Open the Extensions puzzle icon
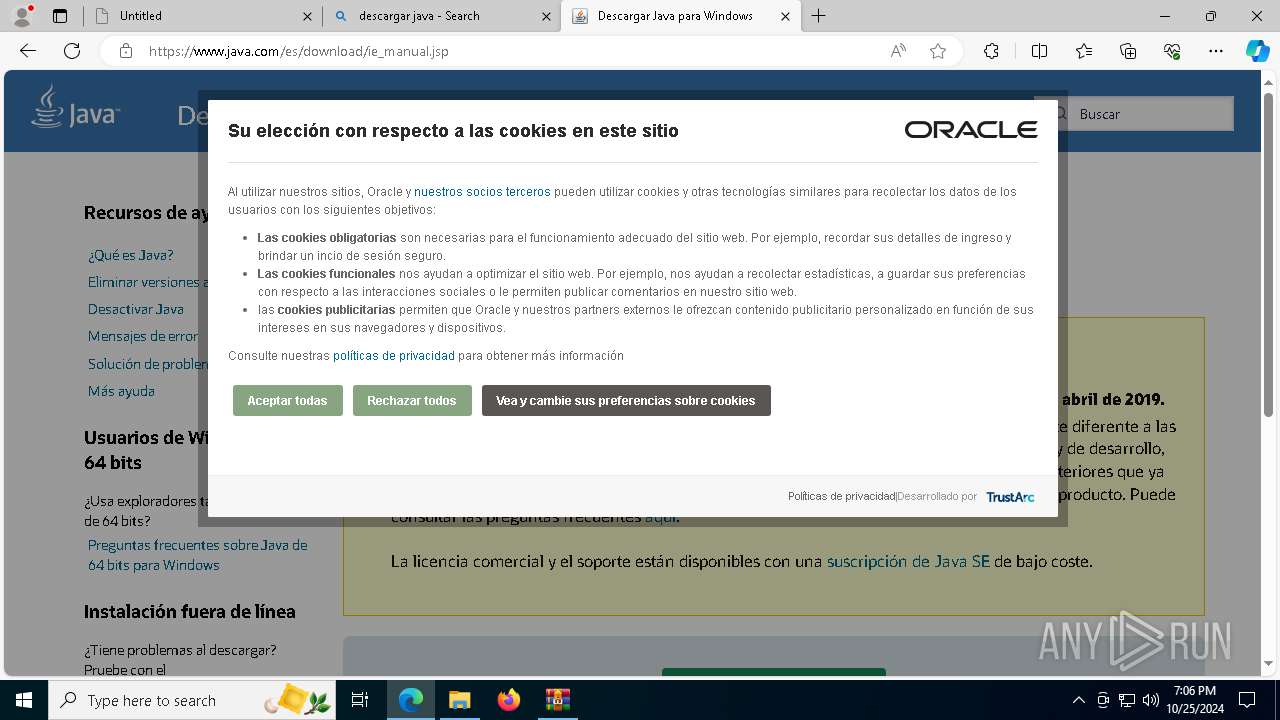The width and height of the screenshot is (1280, 720). click(x=991, y=51)
